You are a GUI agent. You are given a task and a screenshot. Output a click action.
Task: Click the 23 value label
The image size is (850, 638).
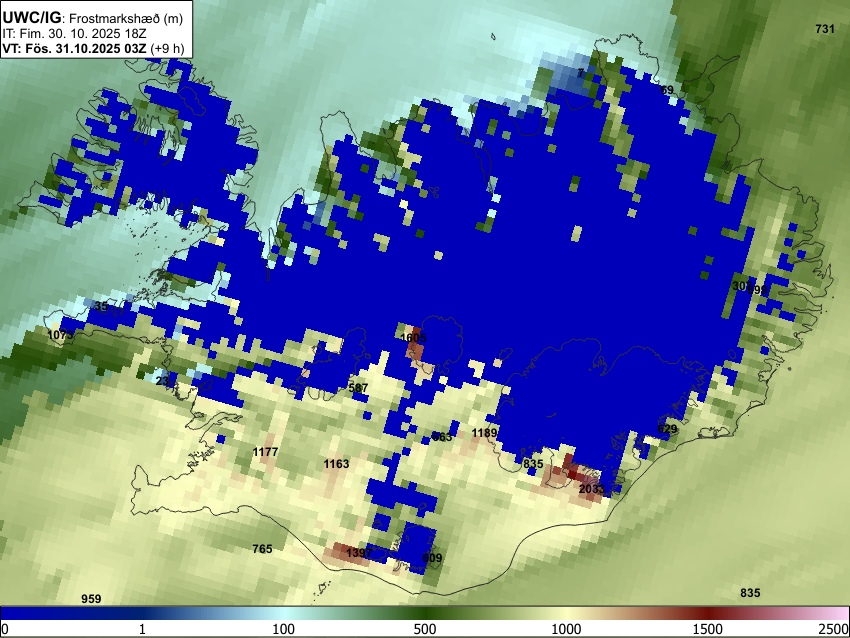click(162, 381)
